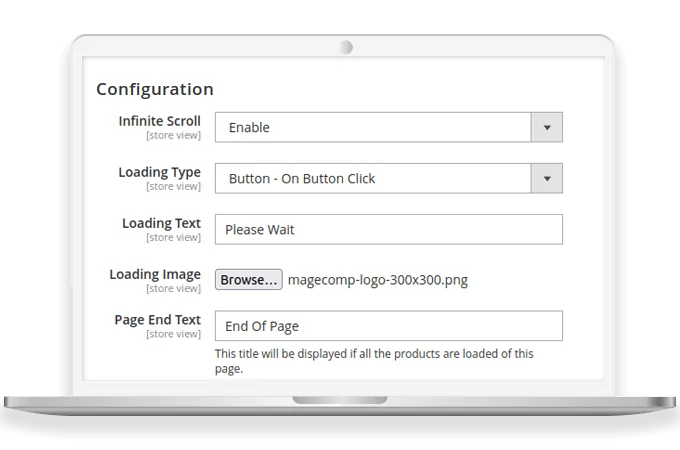Image resolution: width=680 pixels, height=450 pixels.
Task: Click the Infinite Scroll field label
Action: pos(159,121)
